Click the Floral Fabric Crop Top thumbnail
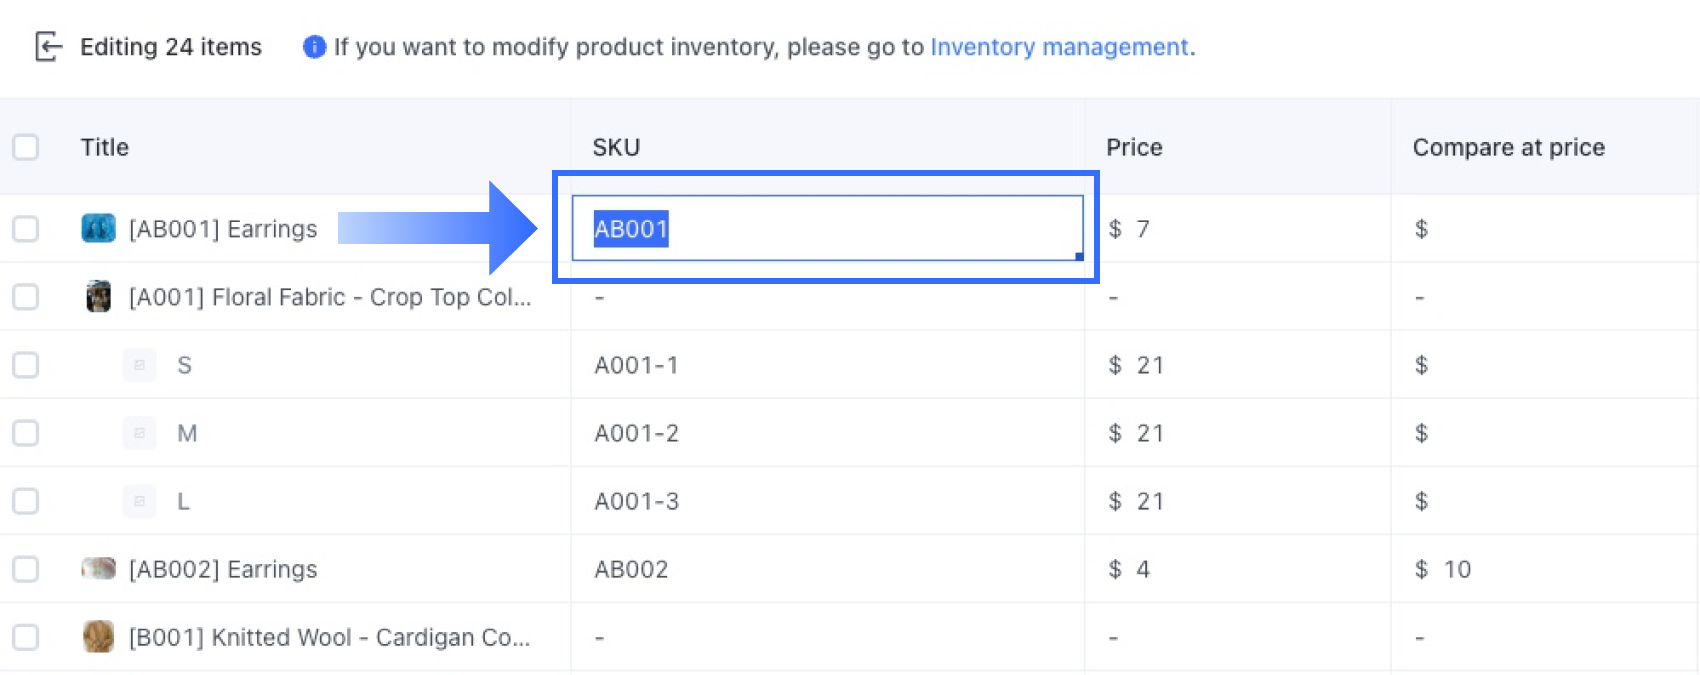 tap(98, 297)
